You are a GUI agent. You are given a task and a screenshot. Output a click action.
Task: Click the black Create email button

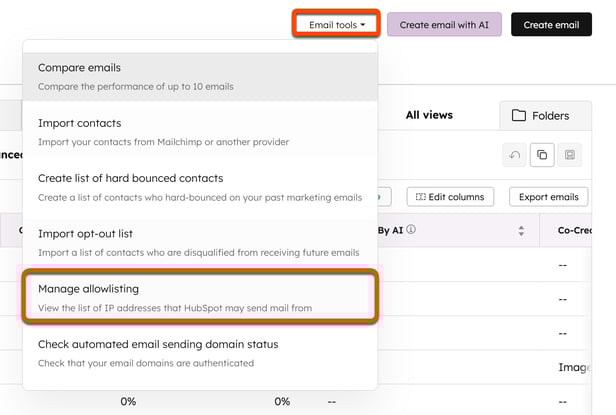click(x=551, y=24)
